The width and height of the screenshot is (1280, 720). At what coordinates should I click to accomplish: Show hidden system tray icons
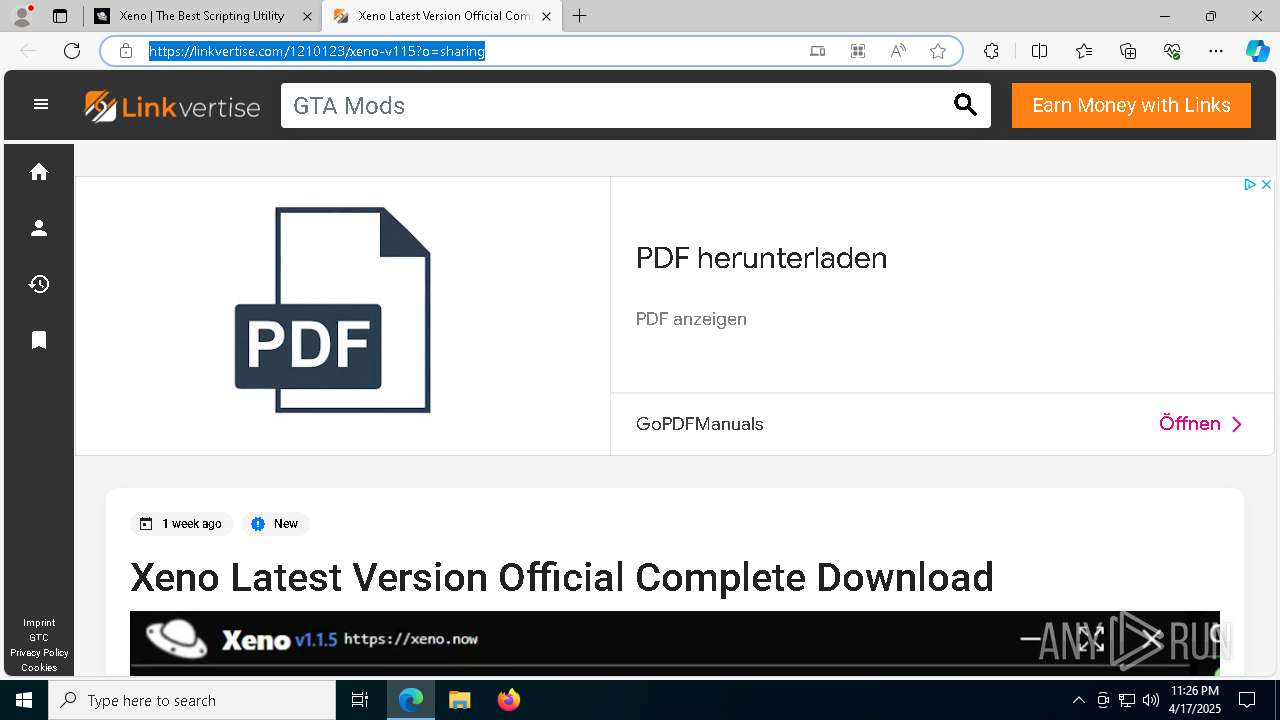[1078, 700]
